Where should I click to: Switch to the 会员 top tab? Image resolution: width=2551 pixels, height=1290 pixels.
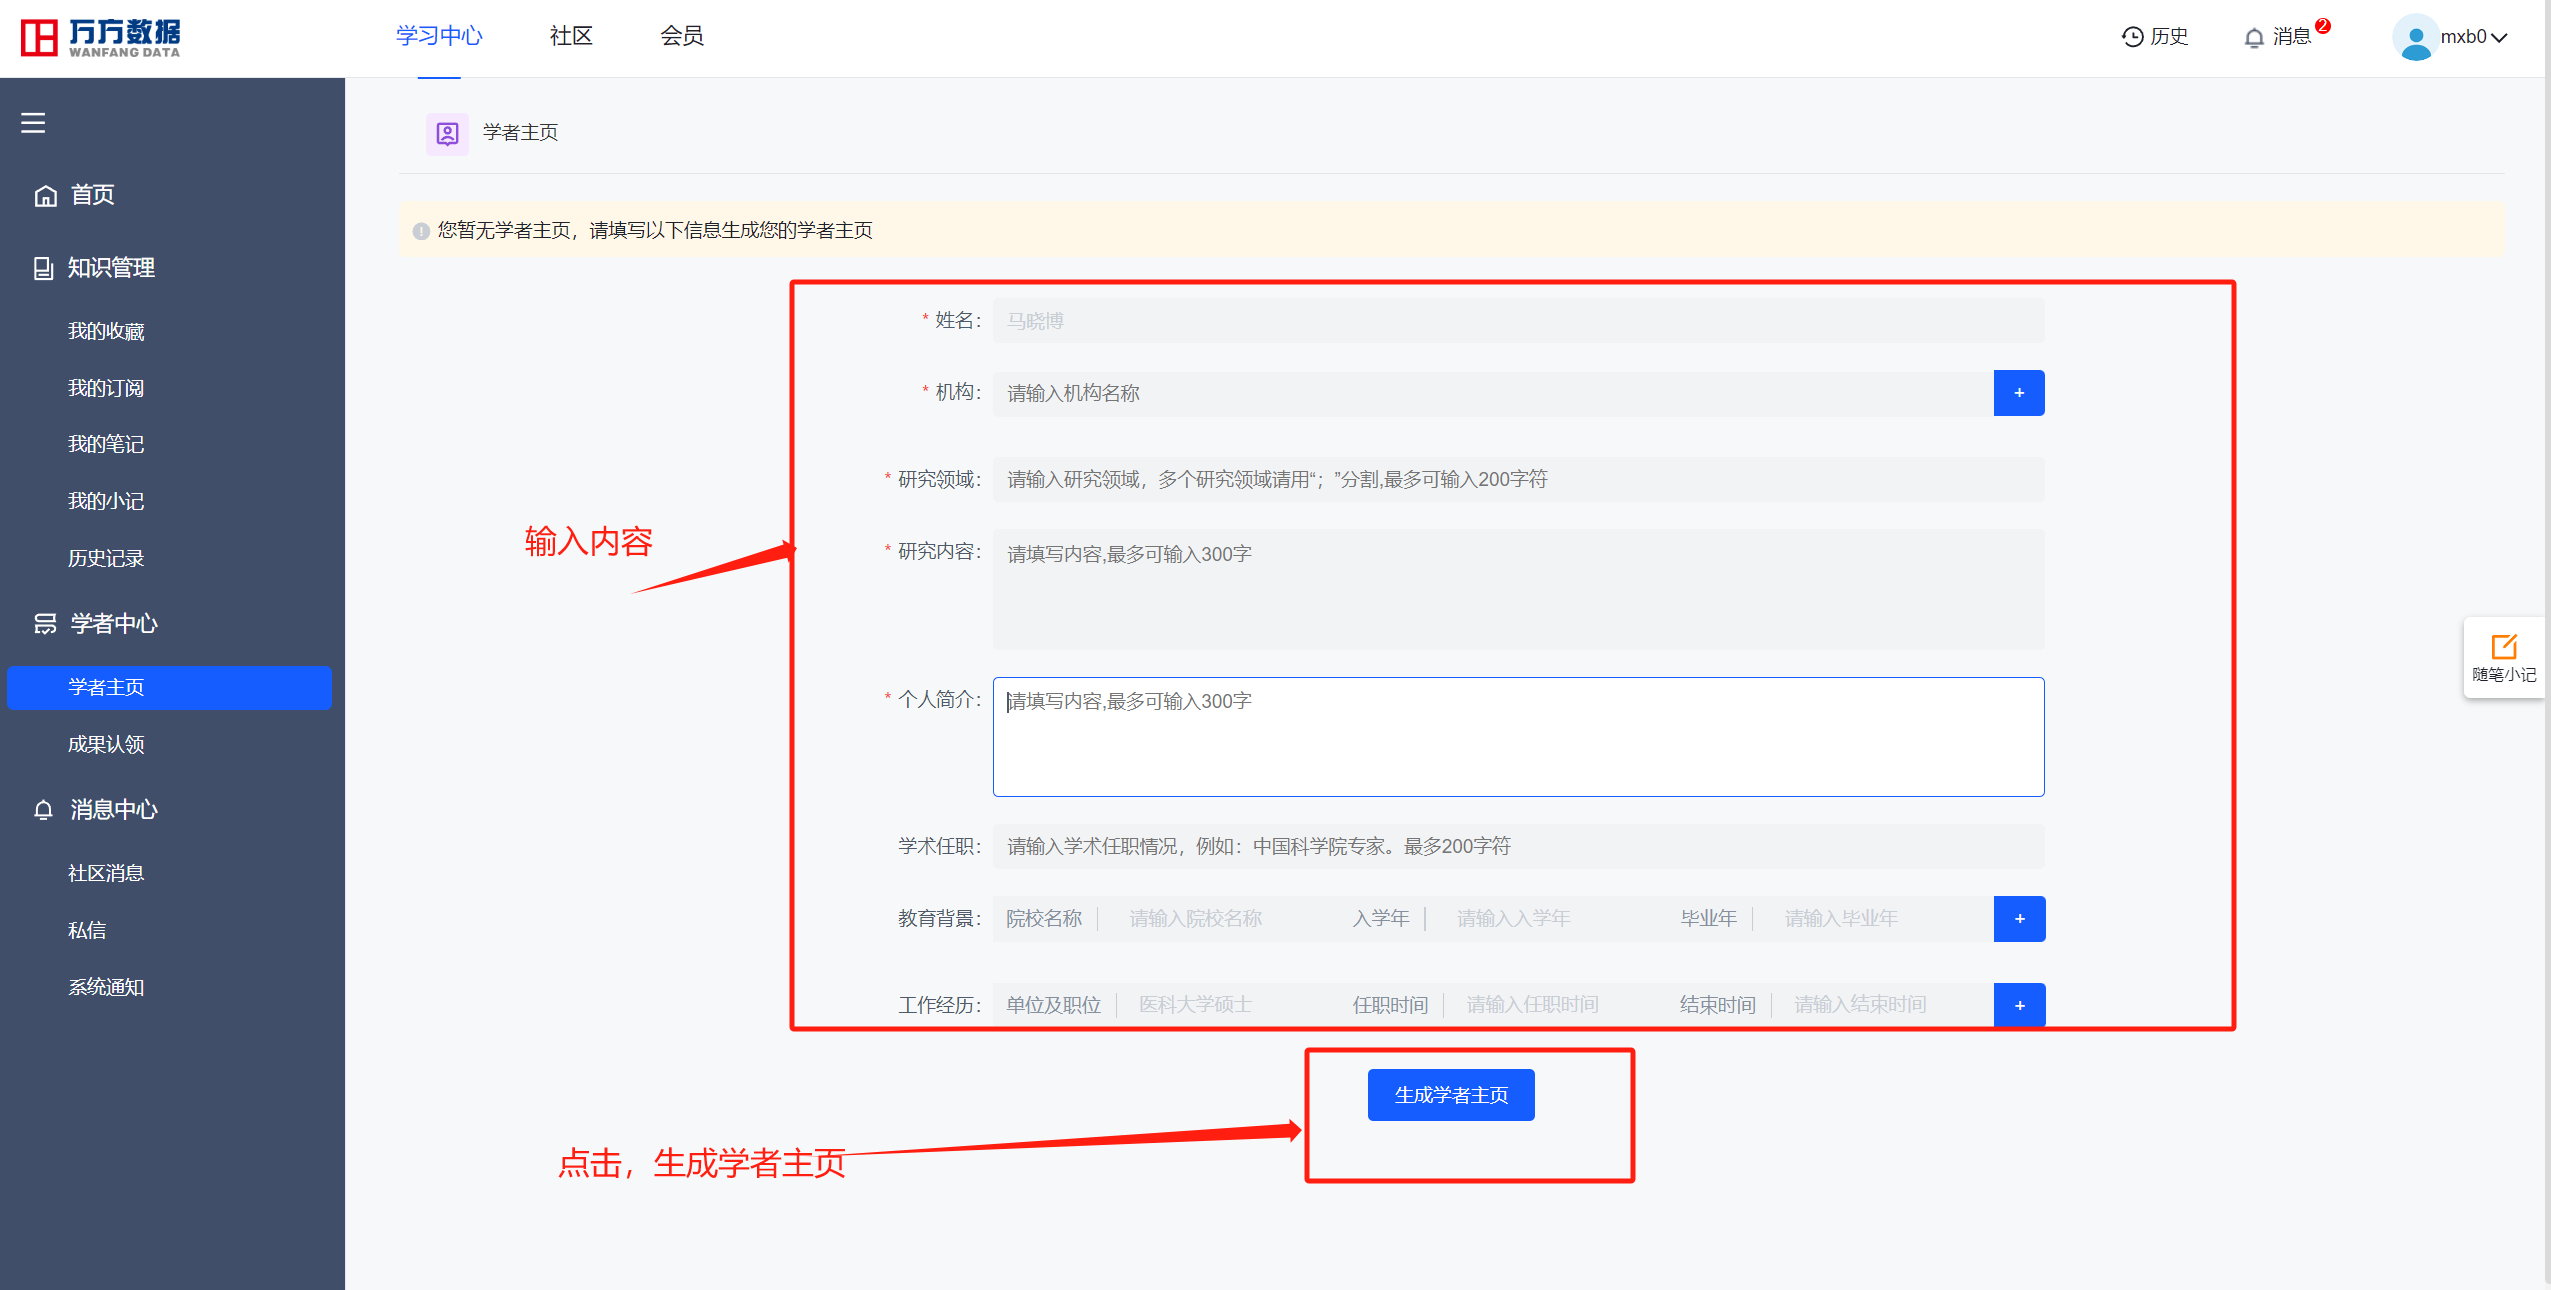[681, 37]
